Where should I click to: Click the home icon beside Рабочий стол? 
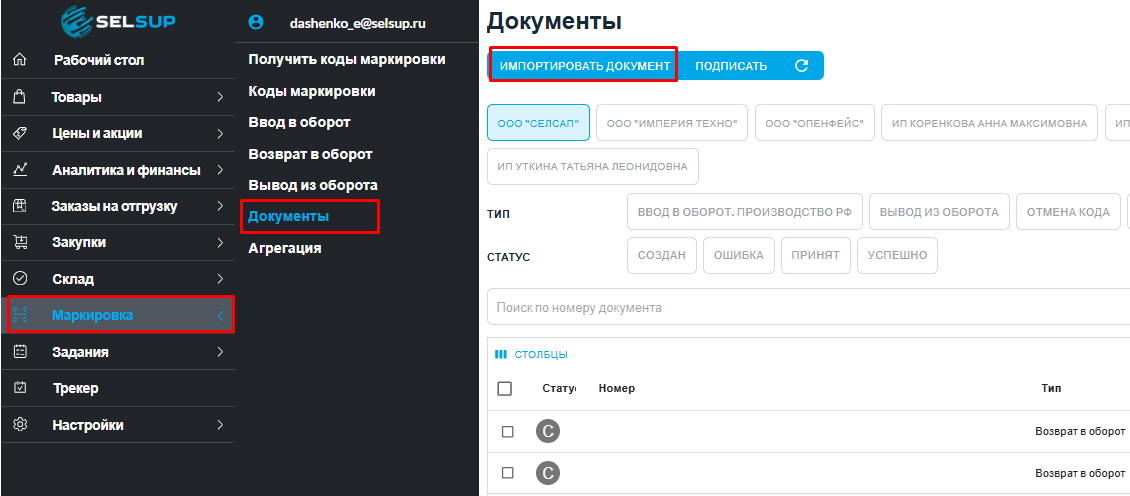(x=19, y=60)
